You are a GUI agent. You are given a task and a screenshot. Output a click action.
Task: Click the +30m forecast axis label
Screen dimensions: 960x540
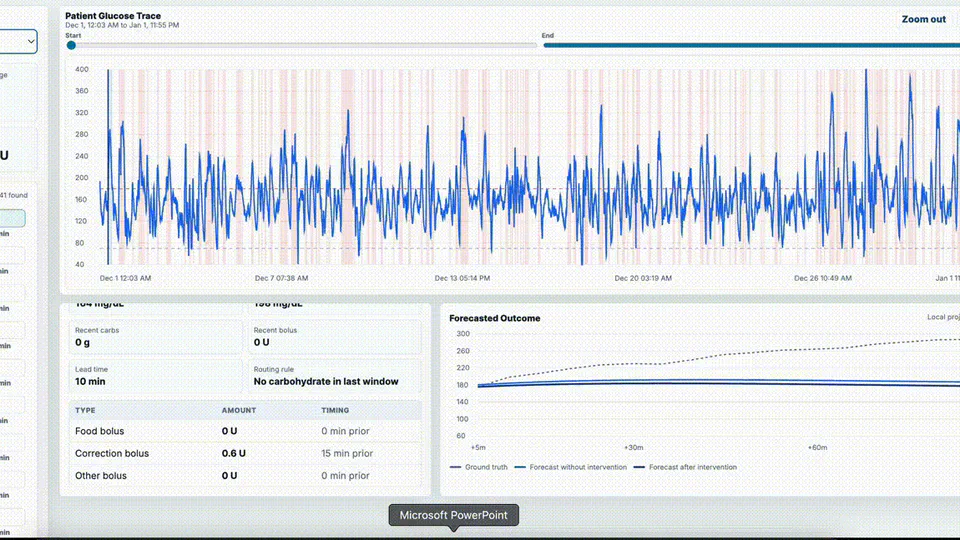(634, 448)
